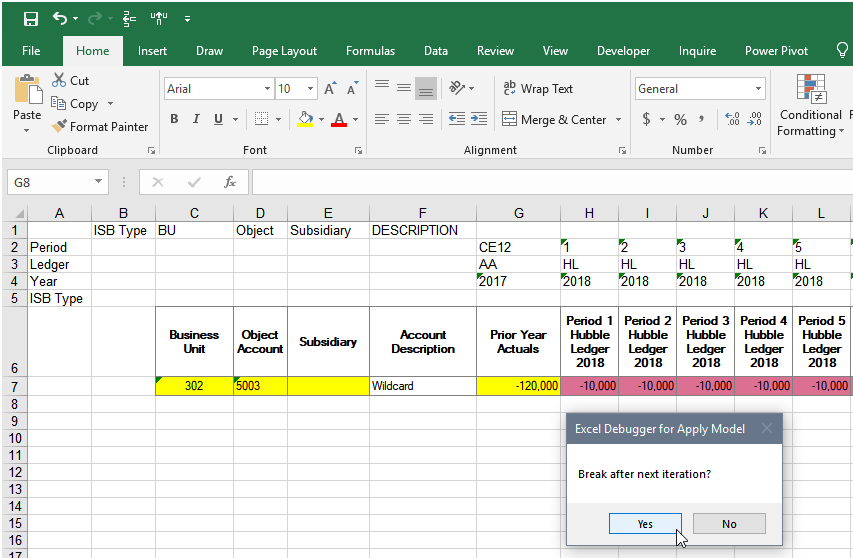853x558 pixels.
Task: Open the Page Layout tab
Action: (x=284, y=51)
